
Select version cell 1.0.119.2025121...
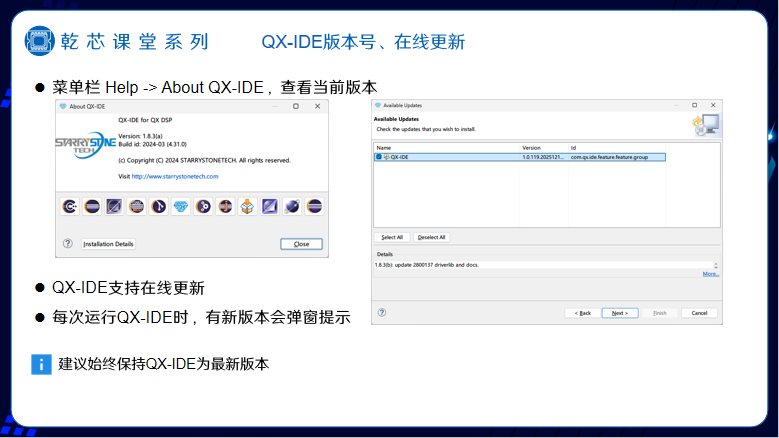click(x=543, y=157)
